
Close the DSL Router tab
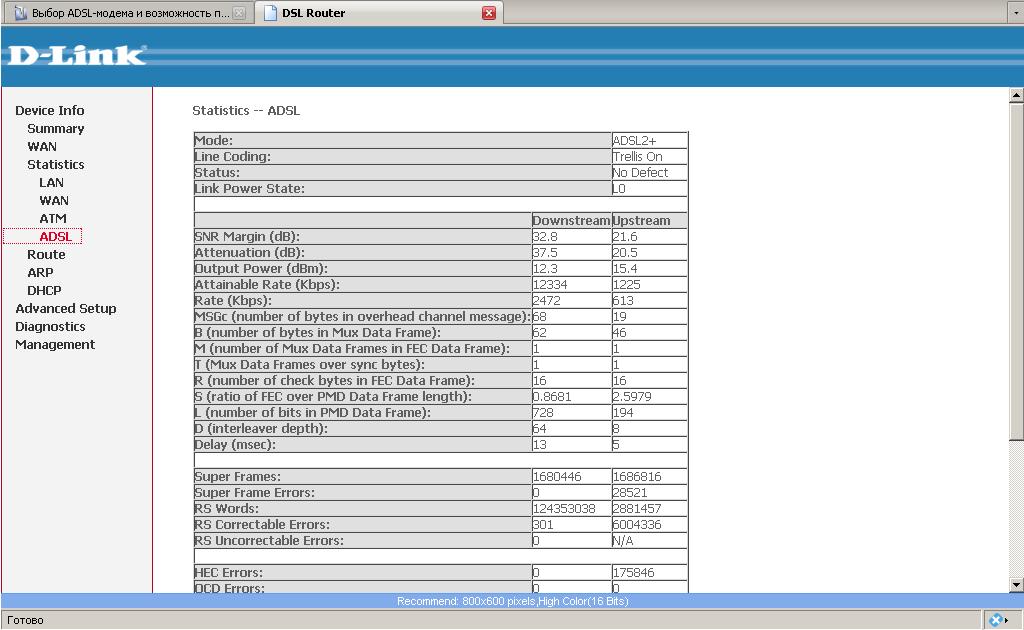489,13
